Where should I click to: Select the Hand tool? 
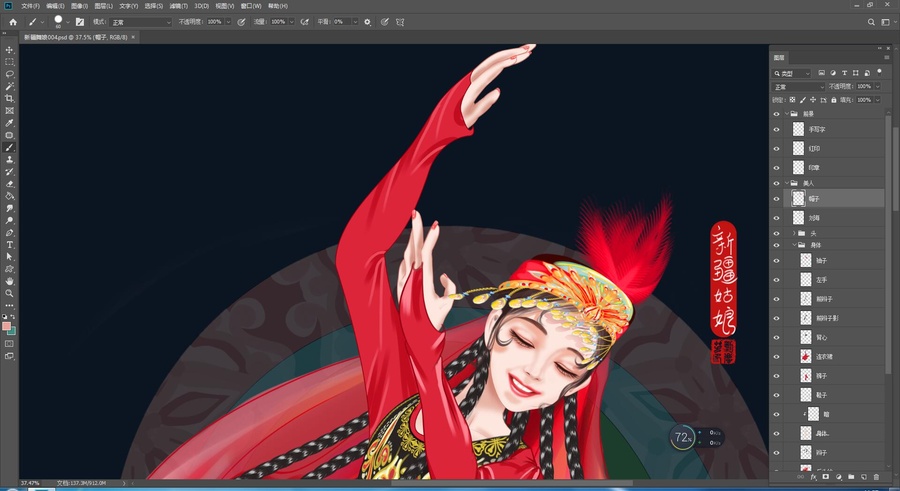9,281
